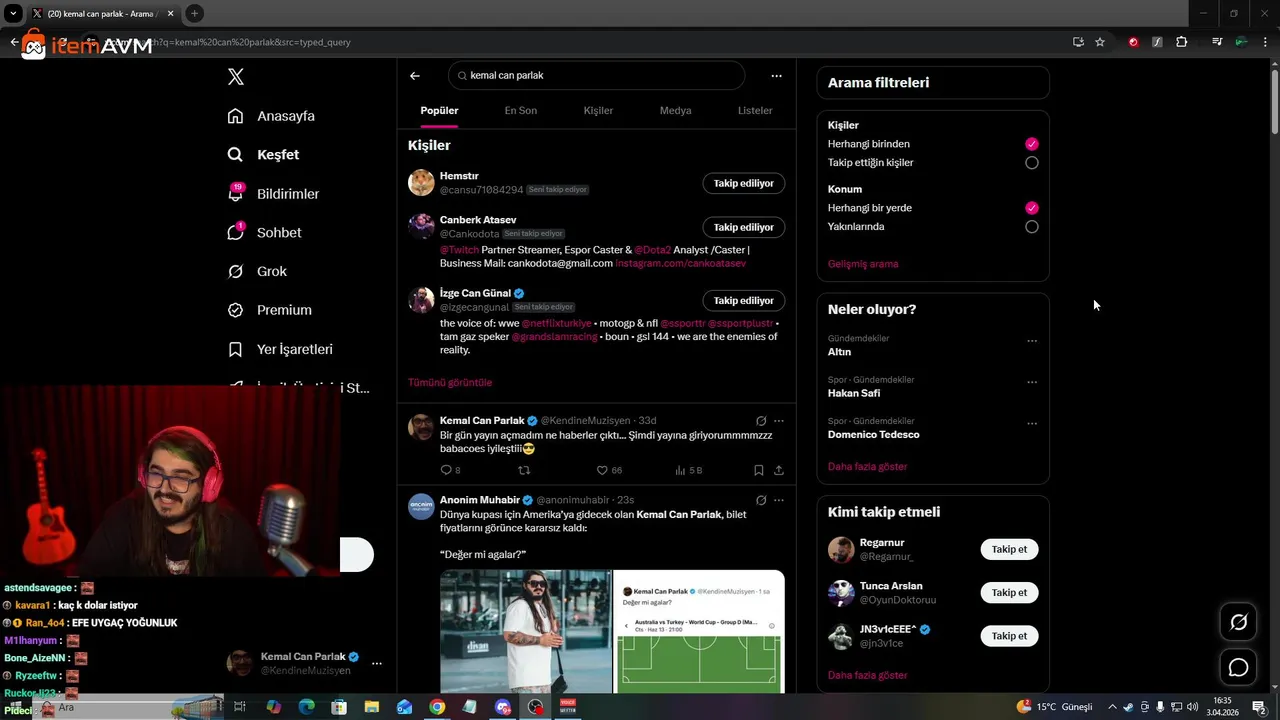Click Takip ediliyor button for Canberk Atasev
This screenshot has width=1280, height=720.
[744, 227]
